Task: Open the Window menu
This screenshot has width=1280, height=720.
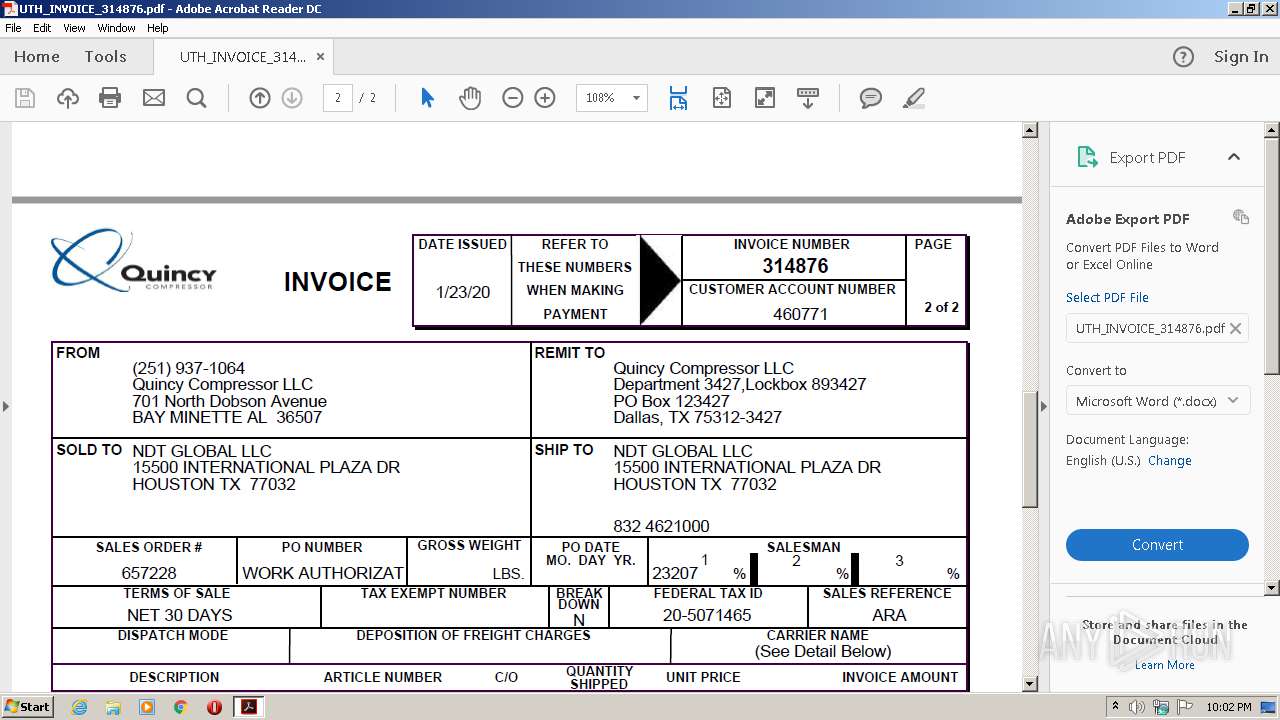Action: [x=116, y=28]
